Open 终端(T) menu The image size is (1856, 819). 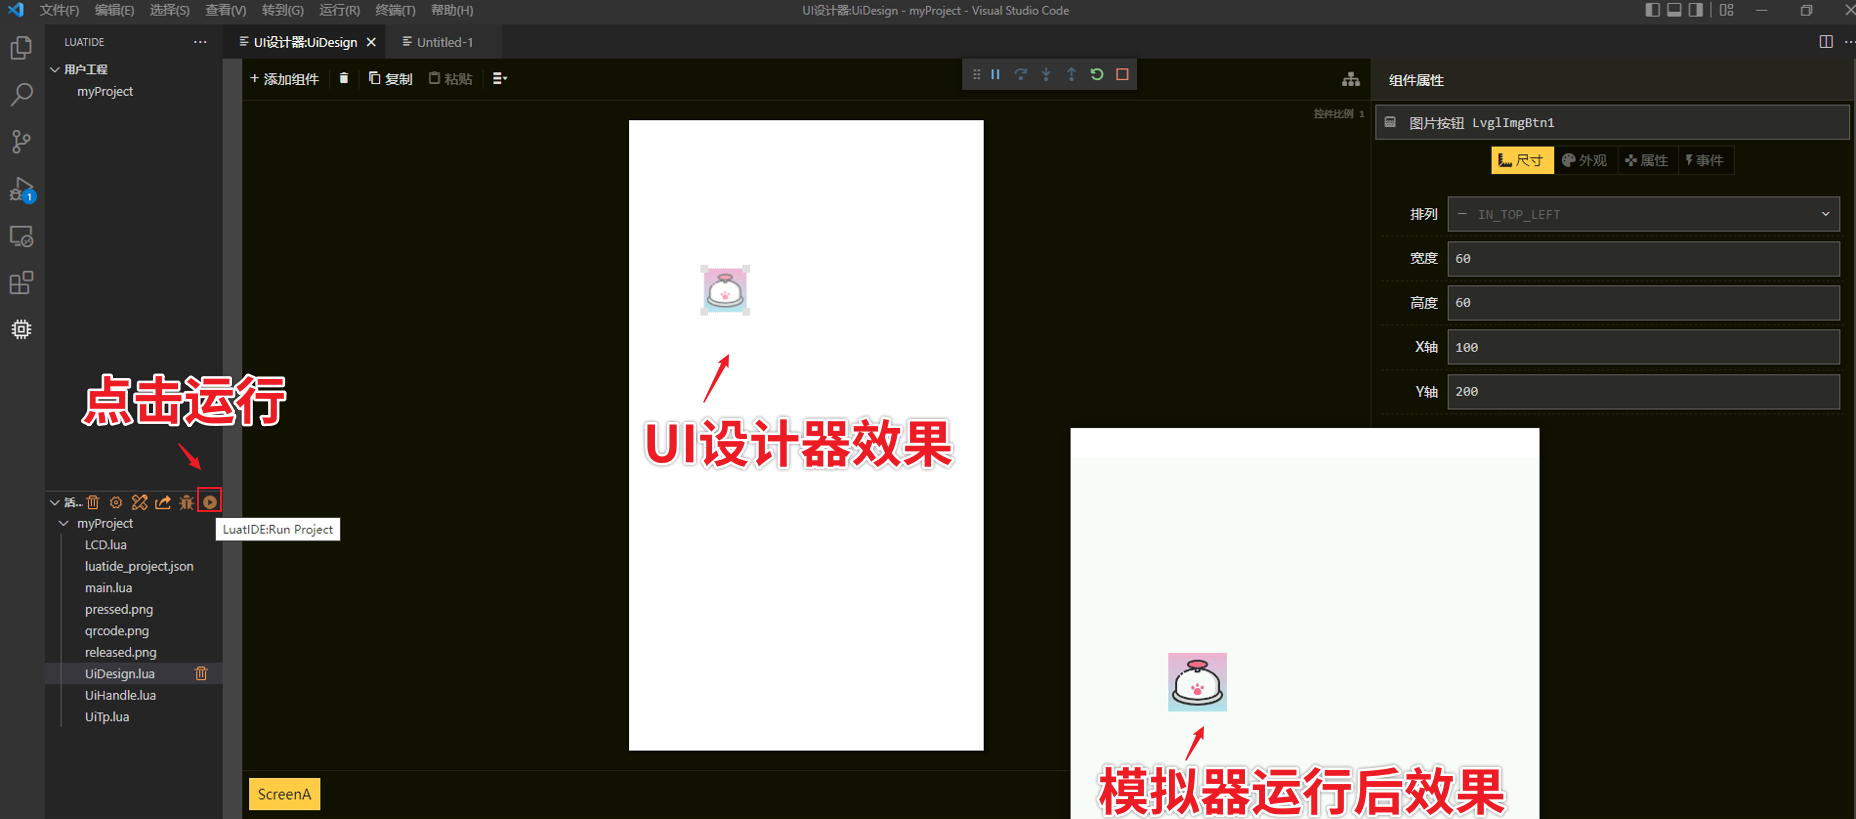click(395, 10)
